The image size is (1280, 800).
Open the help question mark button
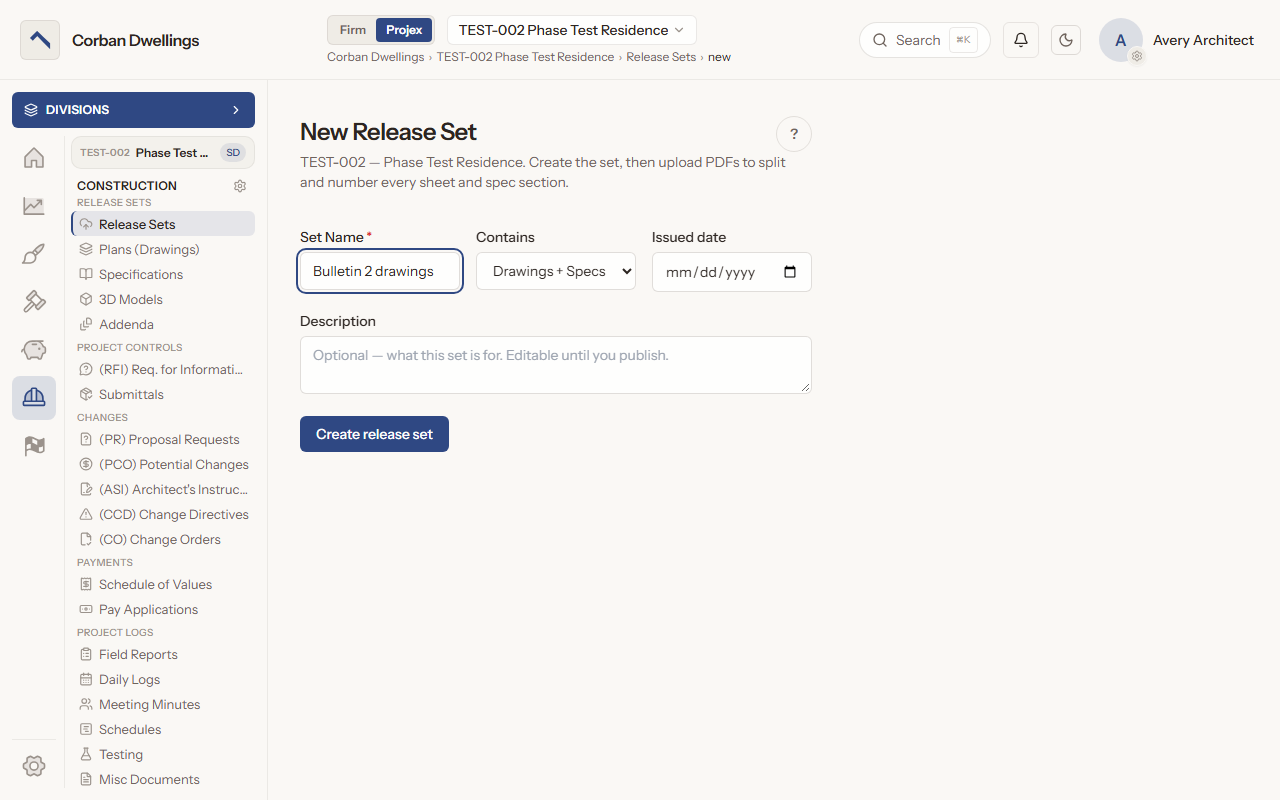tap(794, 134)
